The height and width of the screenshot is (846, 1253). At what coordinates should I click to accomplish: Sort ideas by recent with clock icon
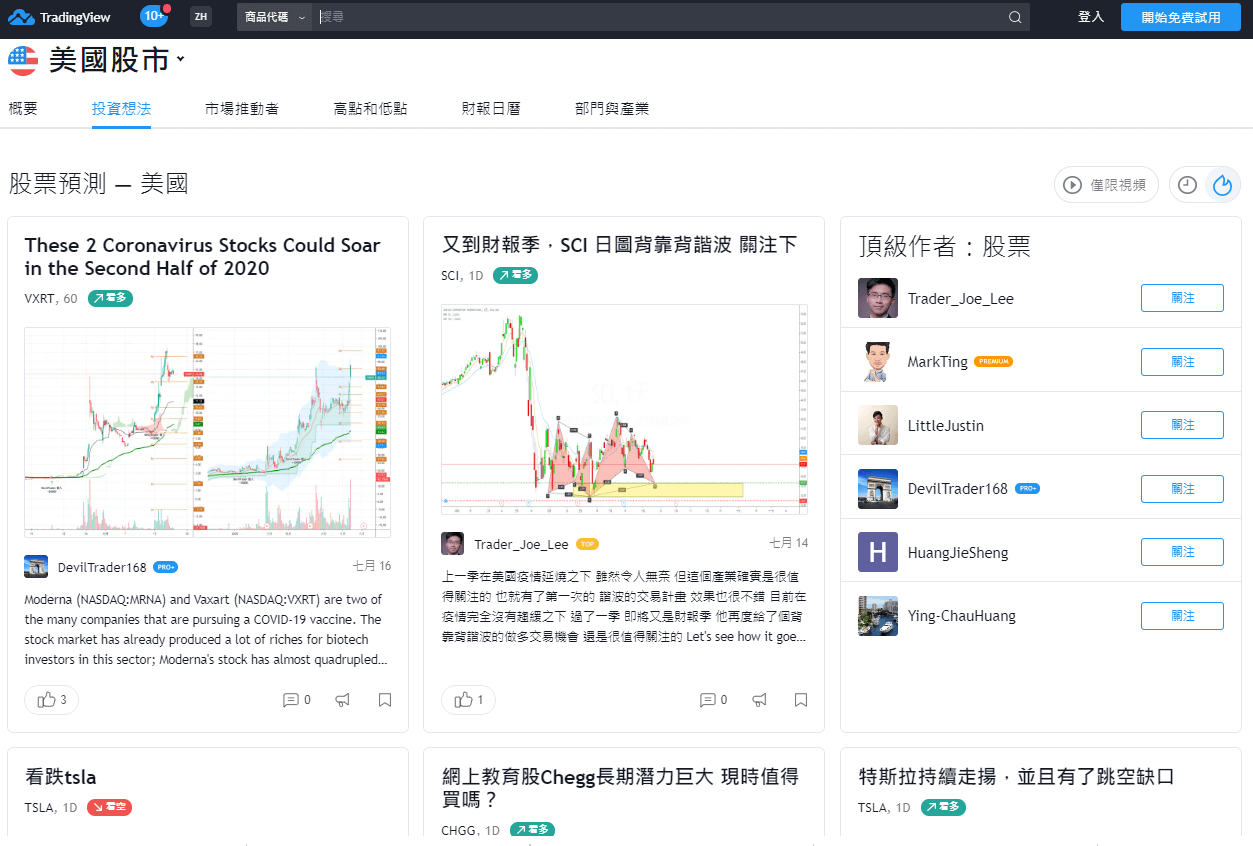click(x=1186, y=184)
